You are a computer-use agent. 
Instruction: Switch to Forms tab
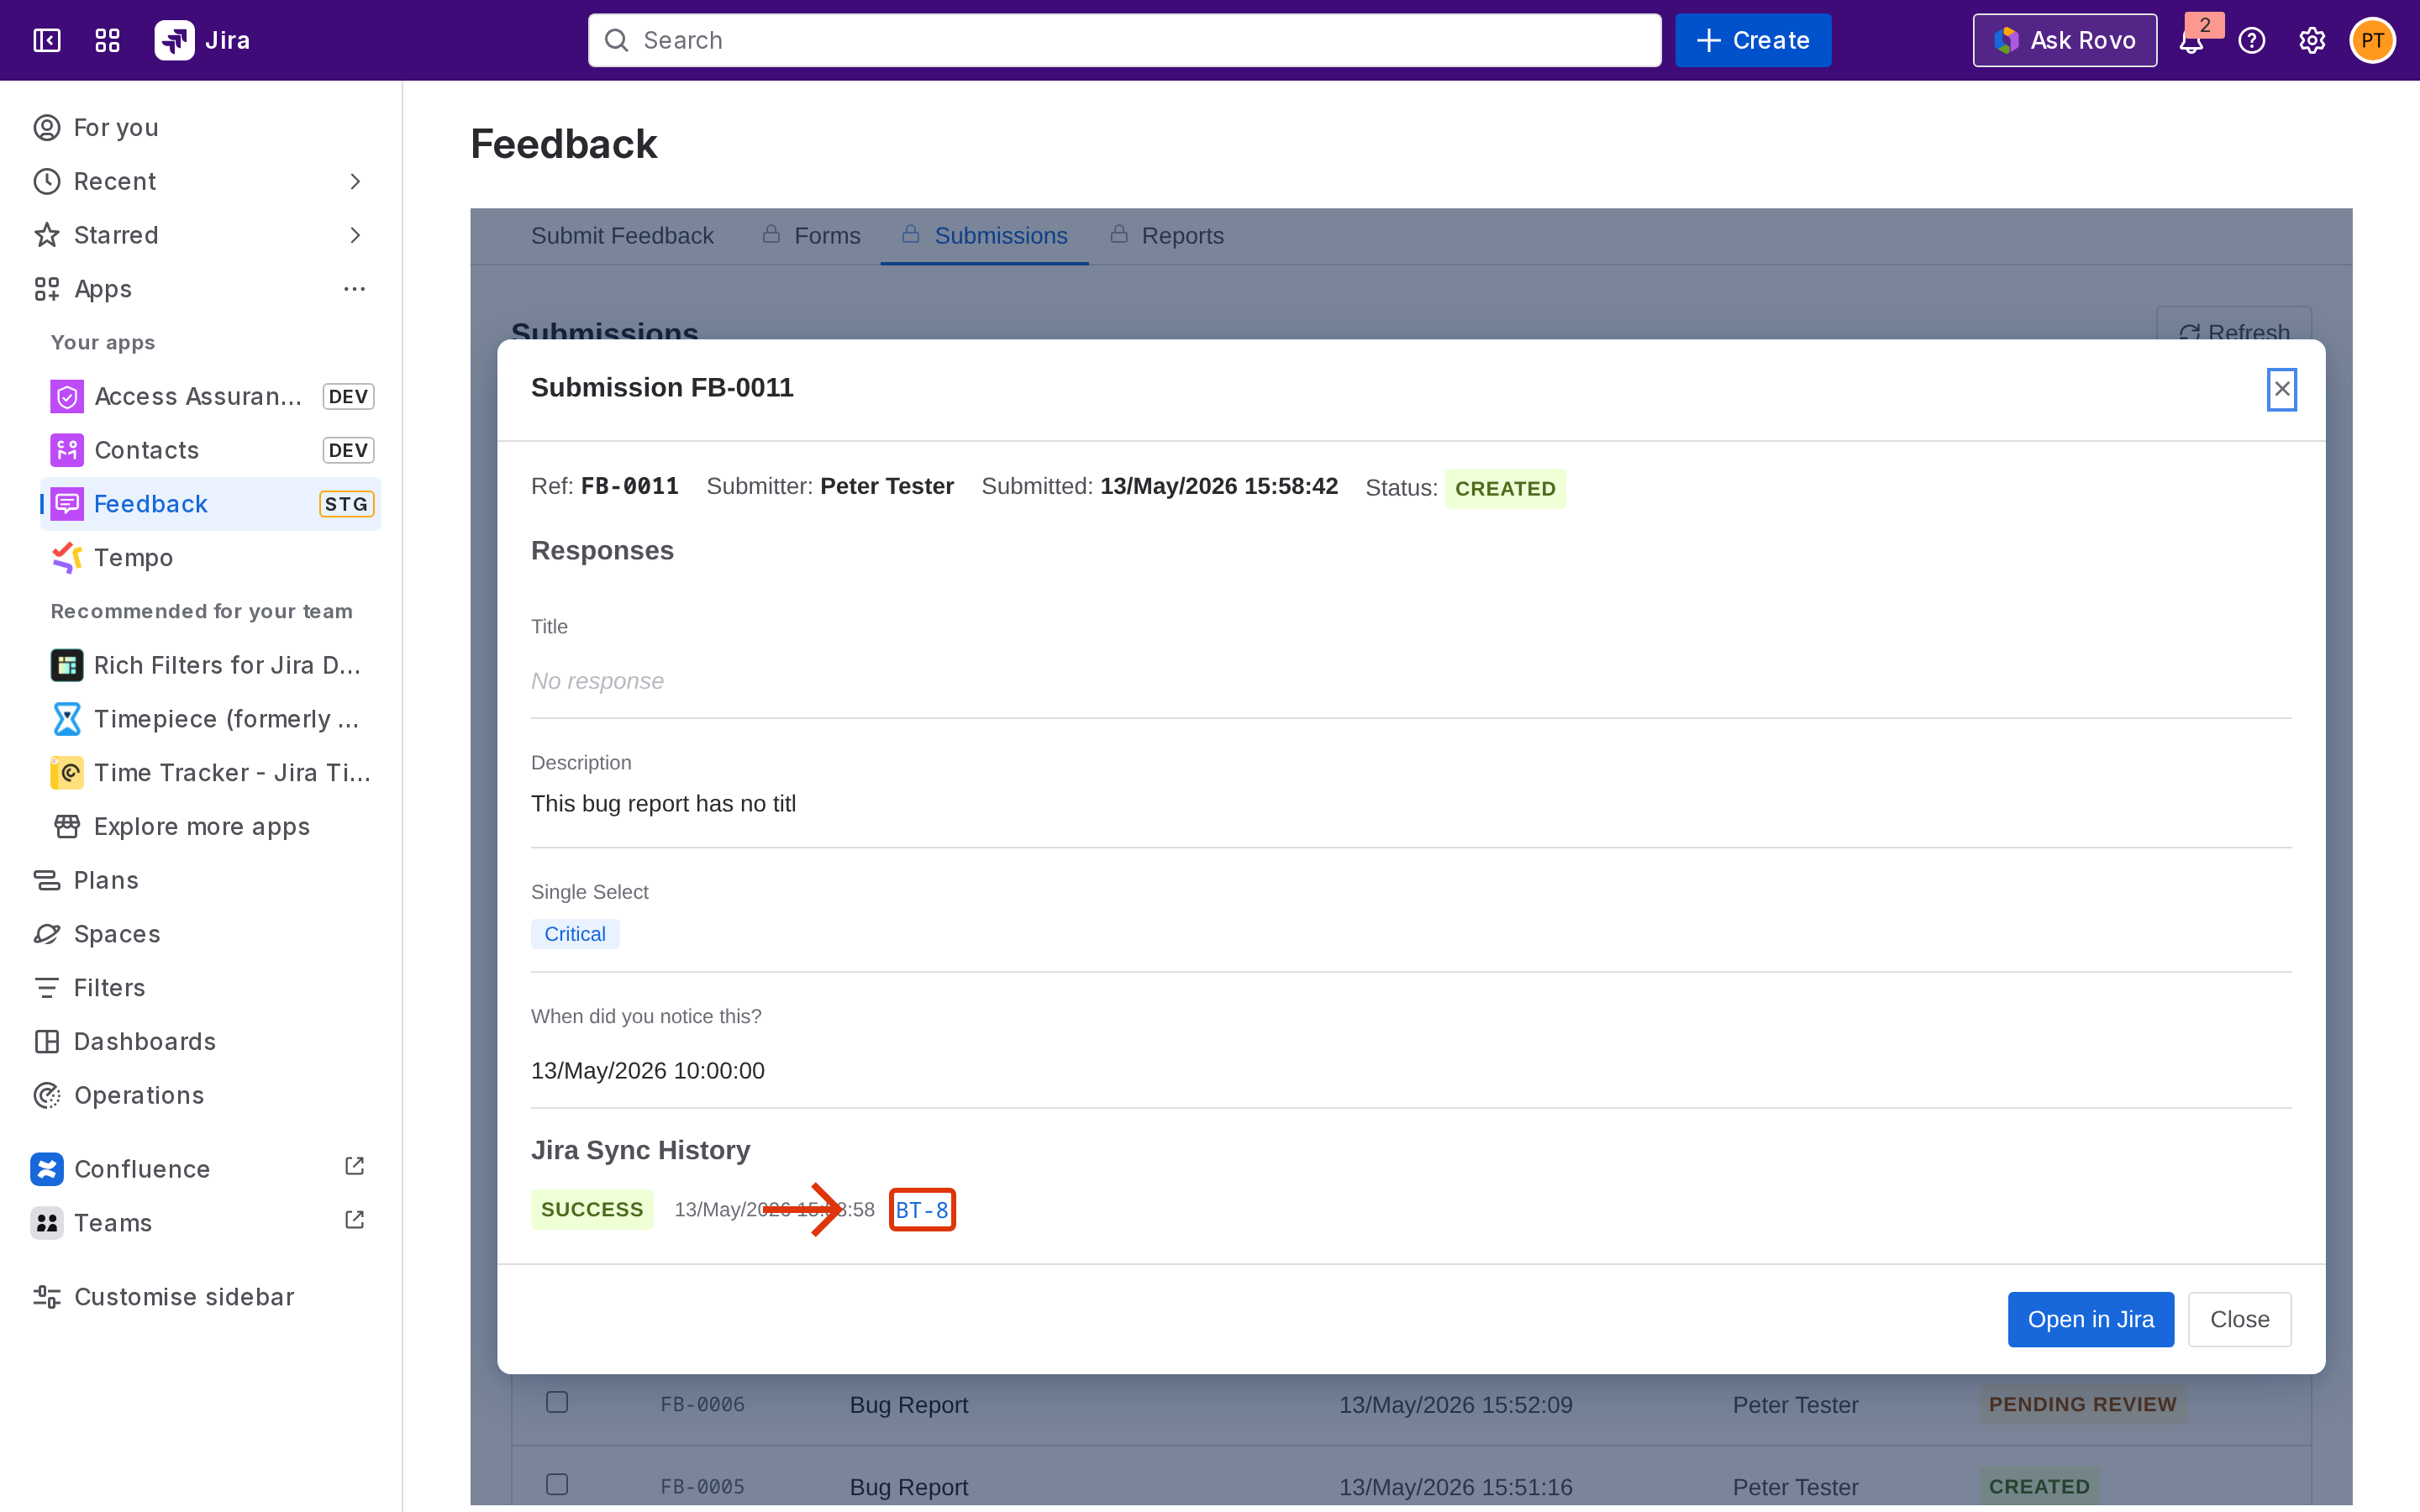[x=811, y=236]
